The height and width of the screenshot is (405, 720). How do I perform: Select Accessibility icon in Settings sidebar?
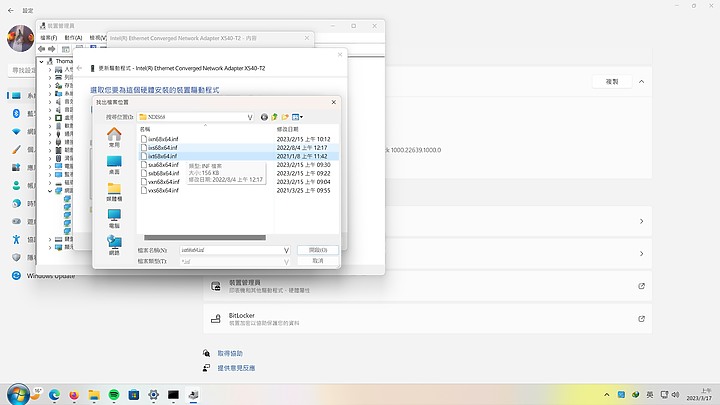click(x=16, y=239)
